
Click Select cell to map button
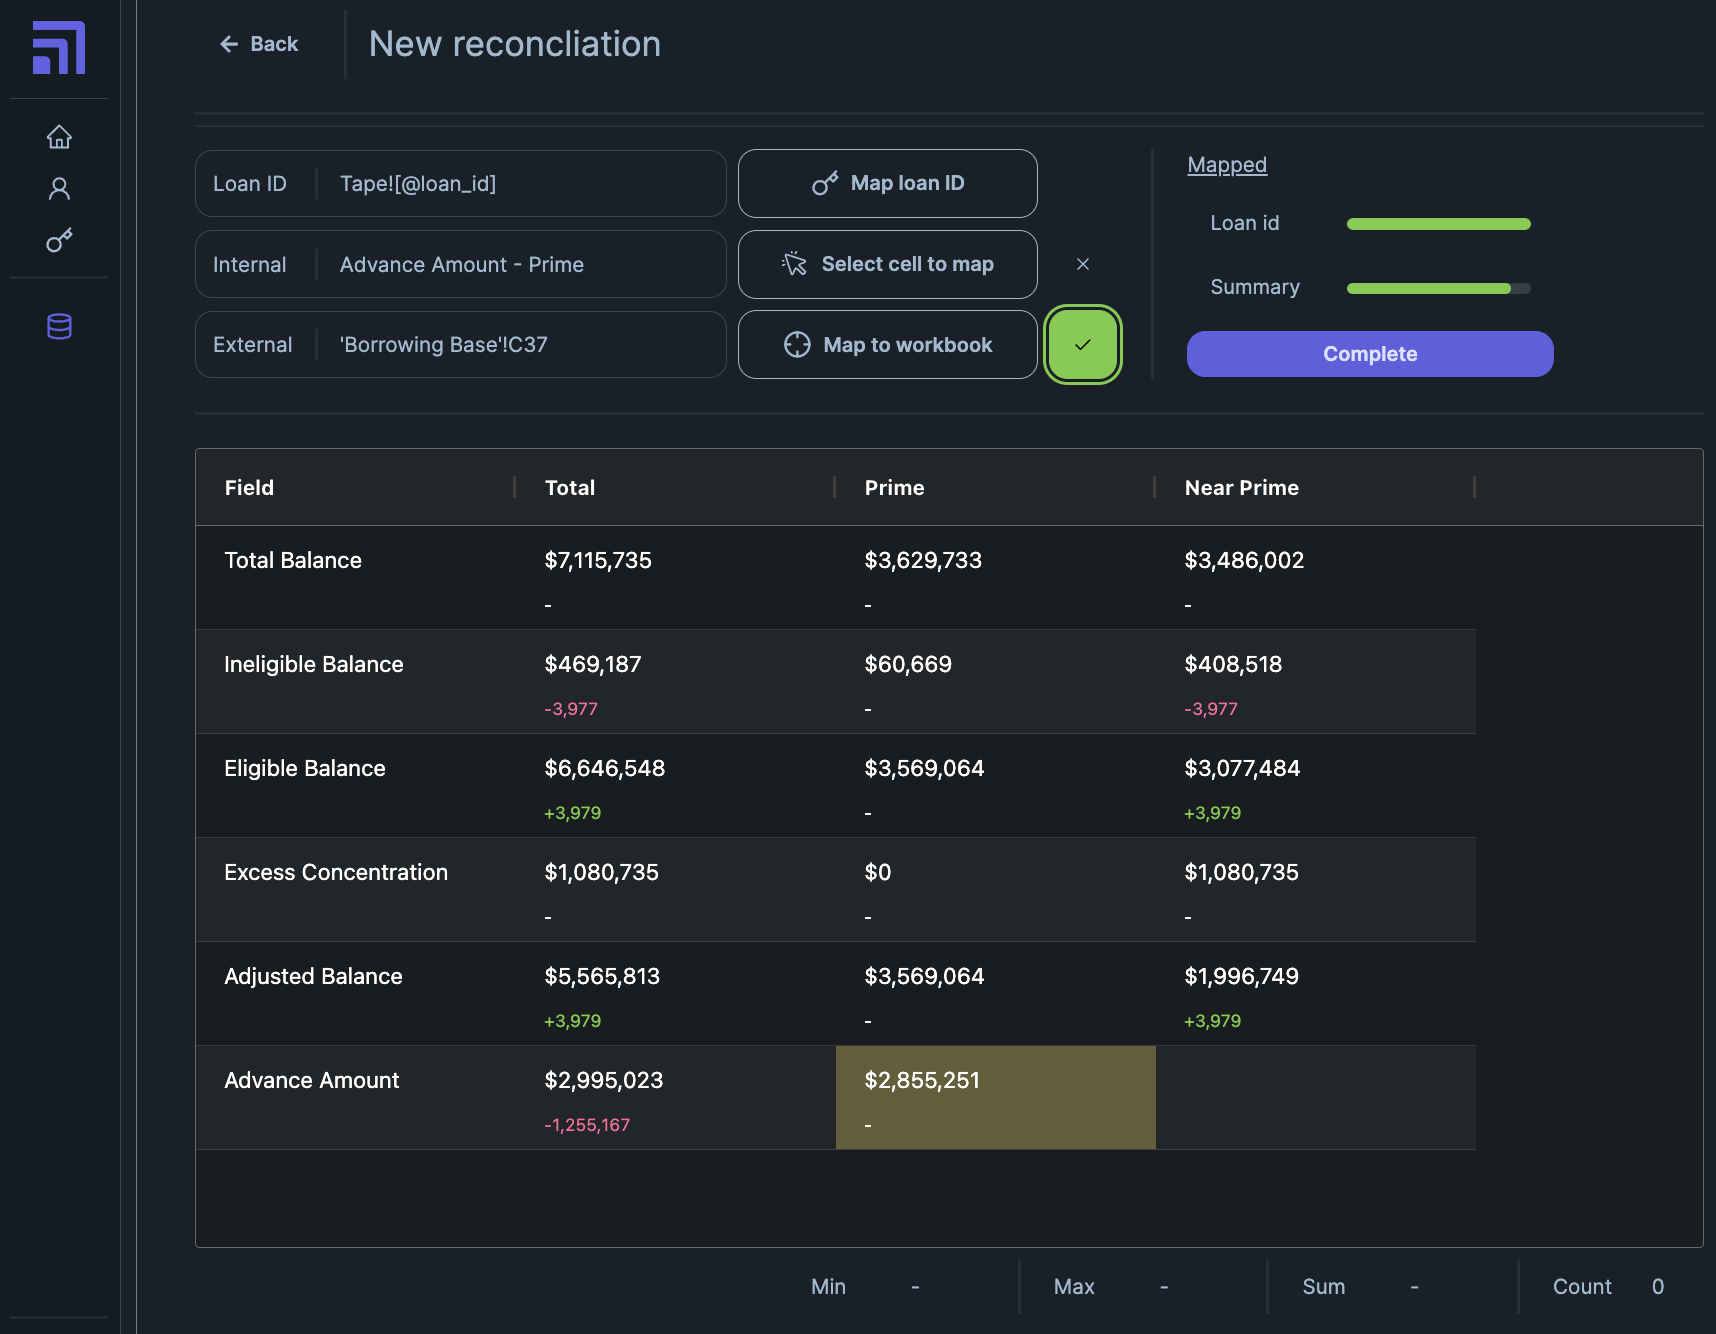click(887, 264)
